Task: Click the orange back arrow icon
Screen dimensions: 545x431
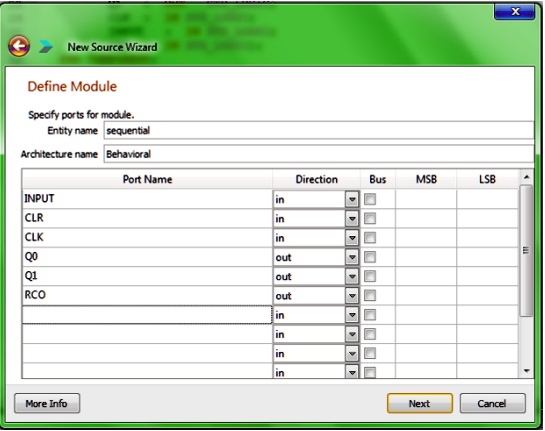Action: pos(19,46)
